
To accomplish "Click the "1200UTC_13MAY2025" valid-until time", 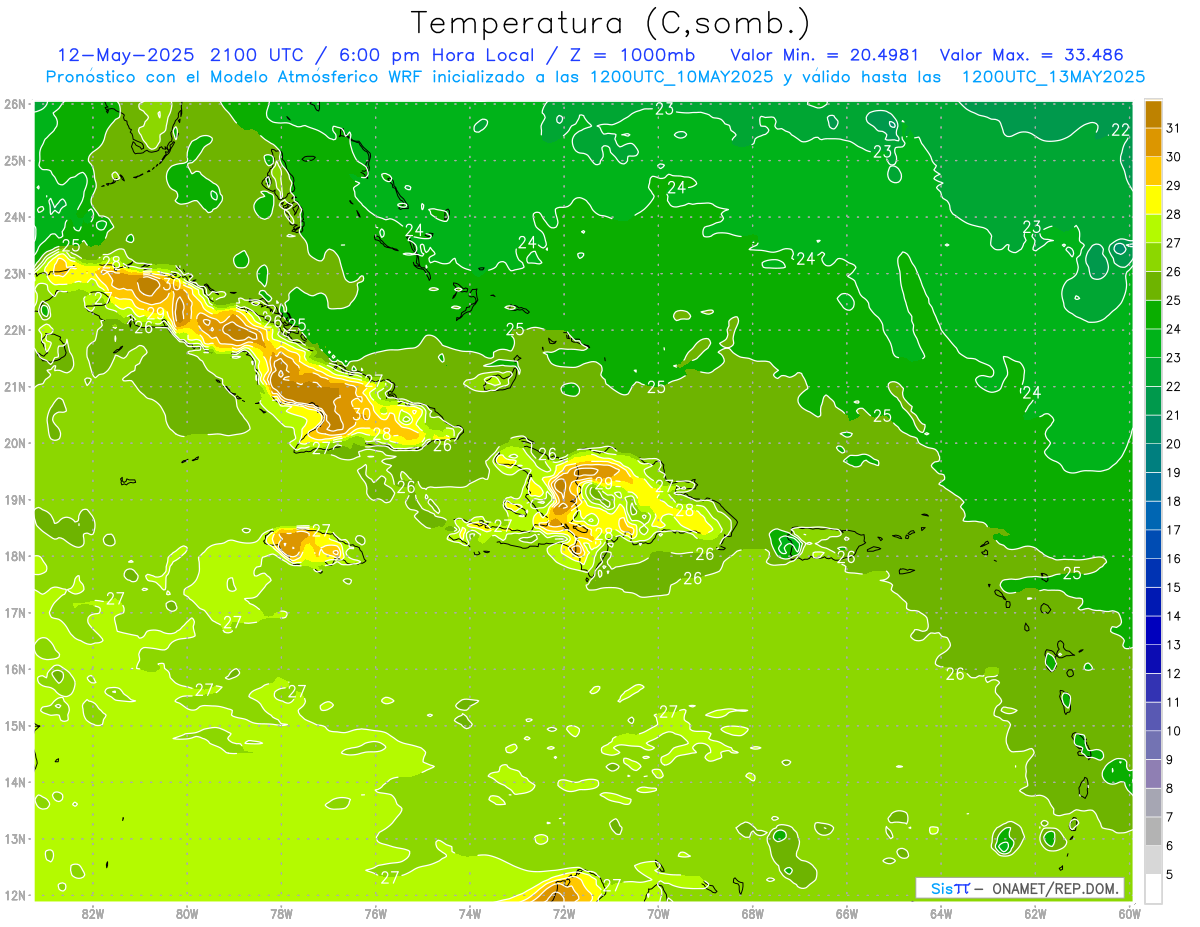I will point(1053,77).
